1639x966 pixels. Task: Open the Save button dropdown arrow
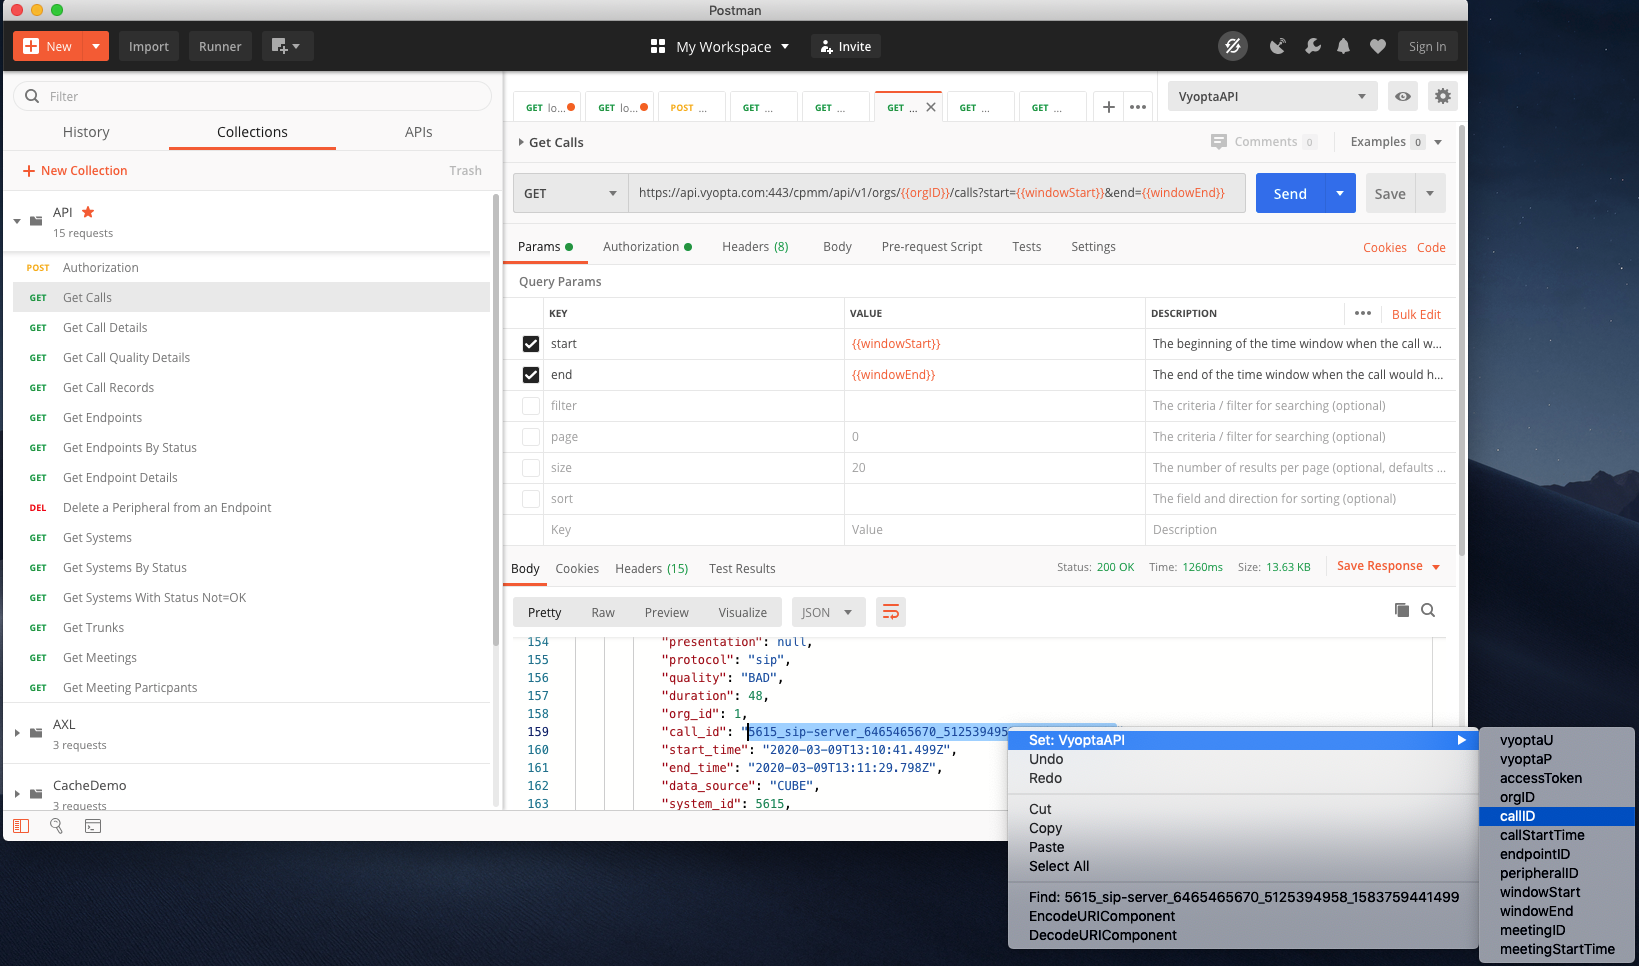1430,193
